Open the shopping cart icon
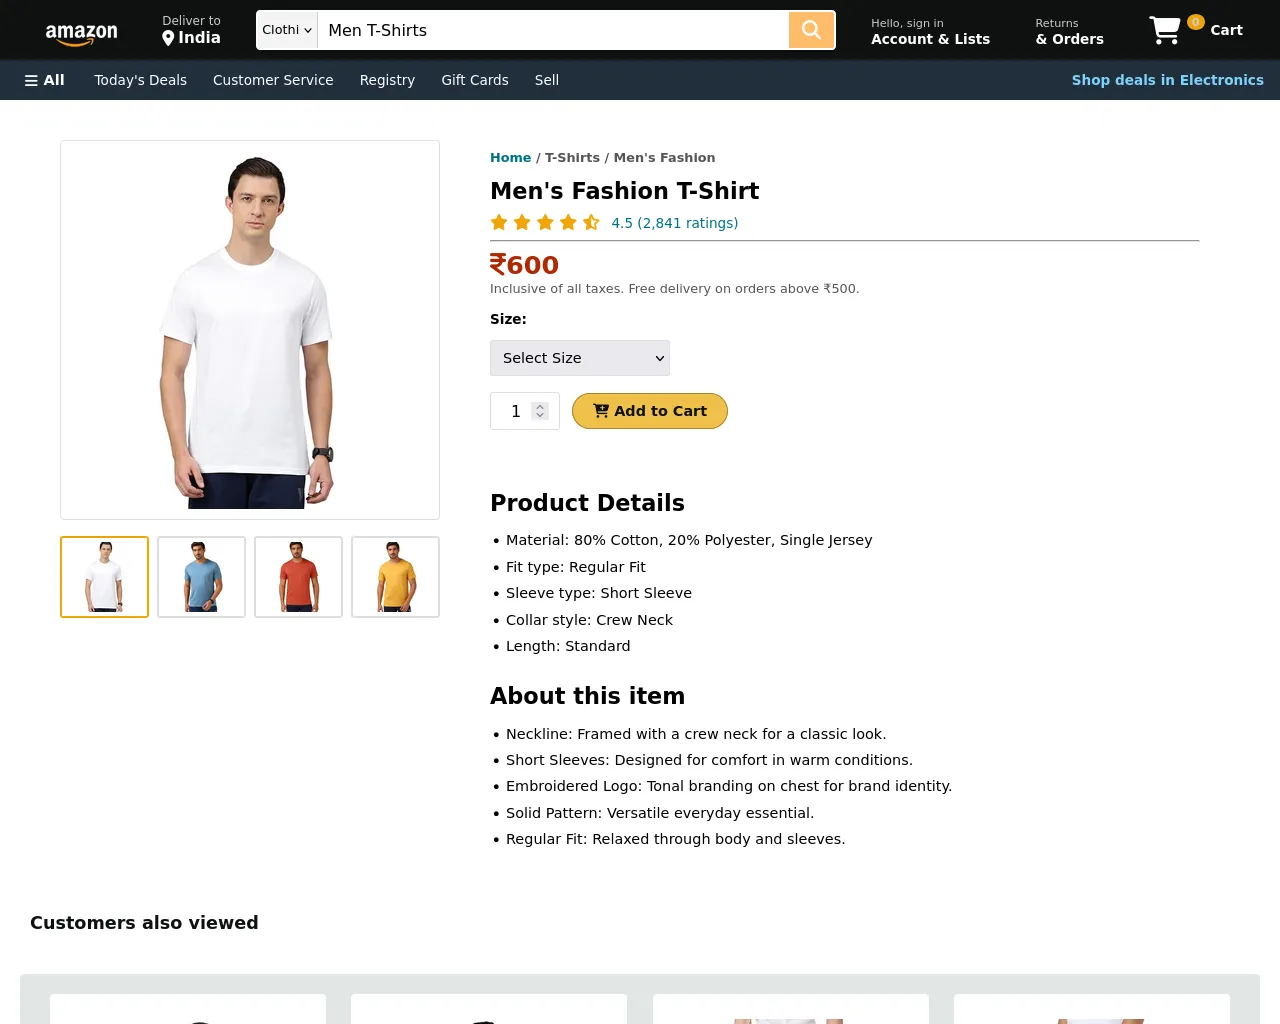Screen dimensions: 1280x1024 tap(1165, 30)
